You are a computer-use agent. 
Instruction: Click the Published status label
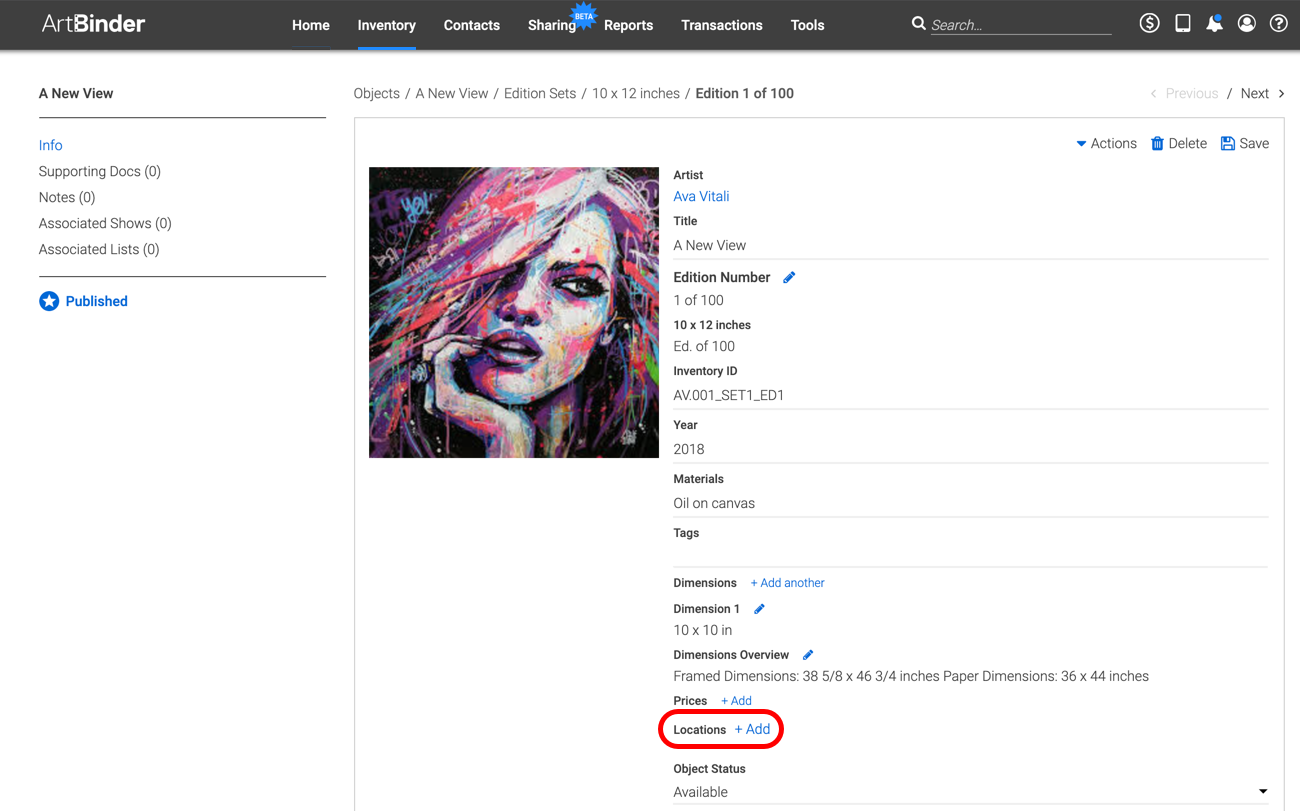(96, 301)
